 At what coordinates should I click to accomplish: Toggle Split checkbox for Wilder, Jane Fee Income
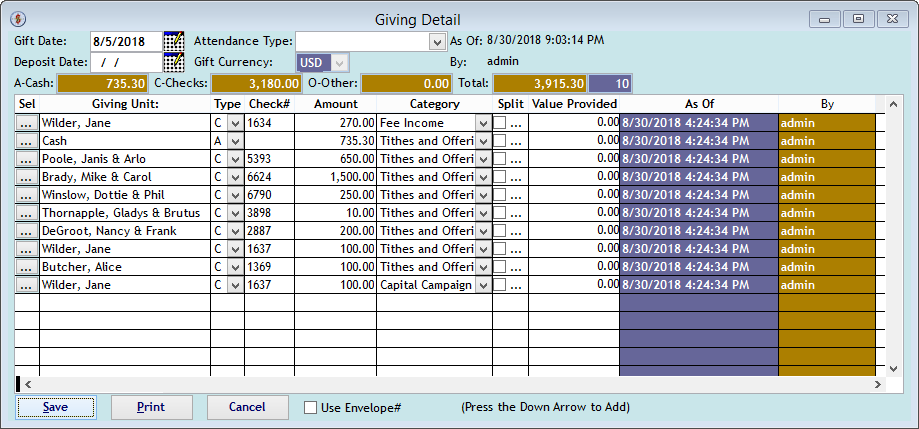500,123
